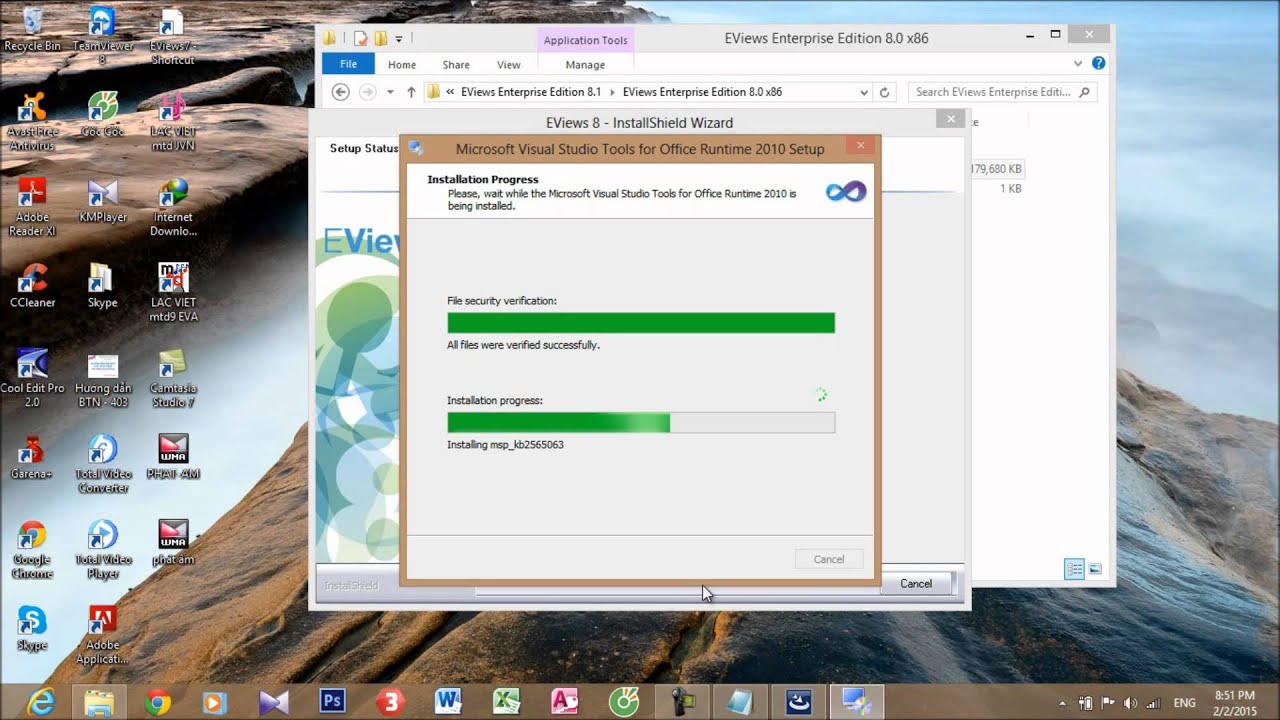Click the File security verification bar

(x=641, y=322)
